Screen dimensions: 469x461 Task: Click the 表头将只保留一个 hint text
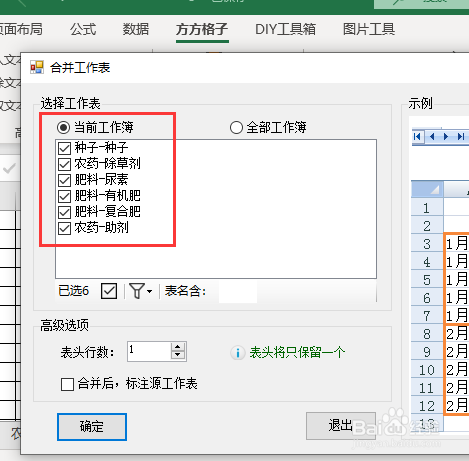point(297,352)
